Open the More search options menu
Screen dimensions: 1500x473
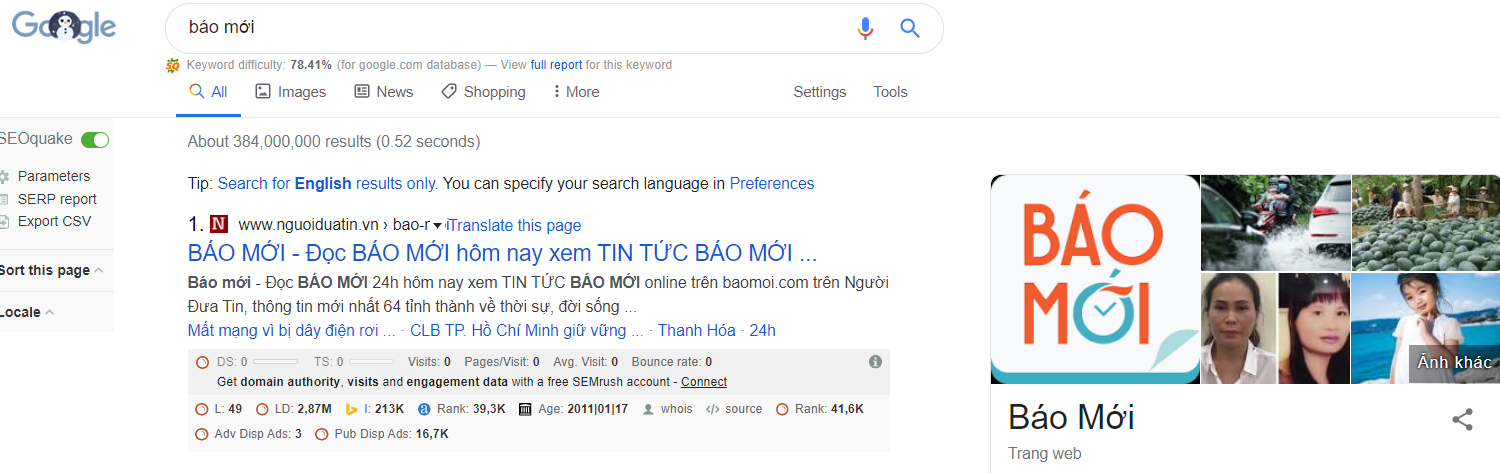click(x=576, y=92)
